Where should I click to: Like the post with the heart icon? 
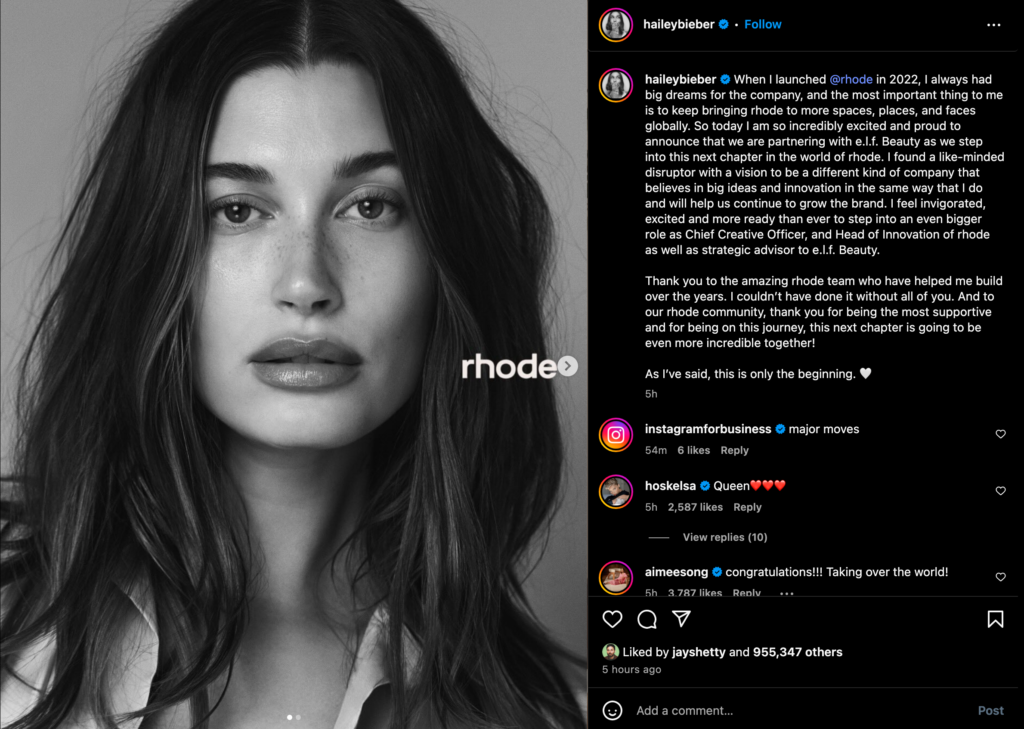tap(612, 619)
